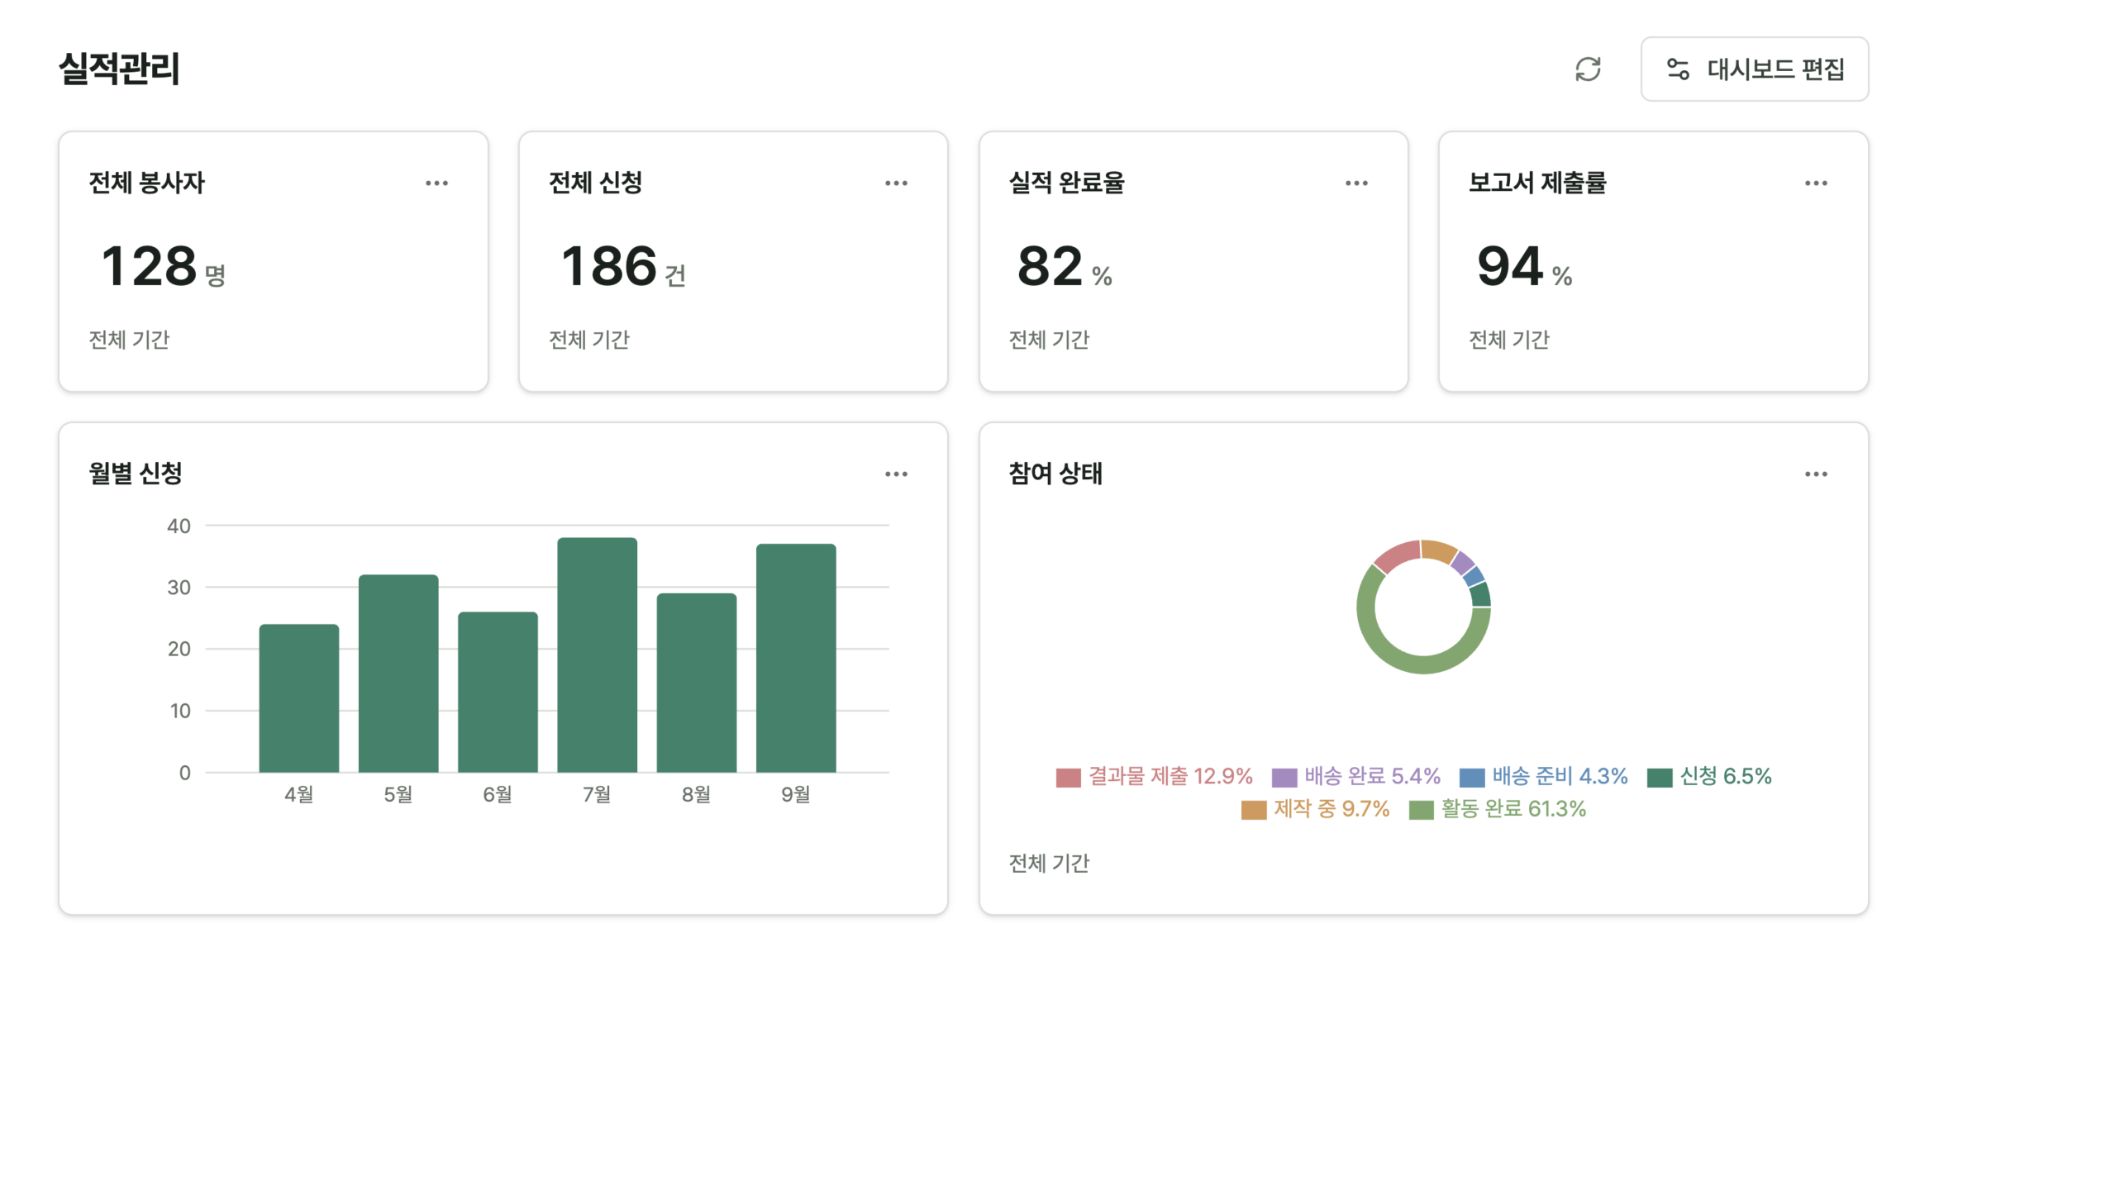Click the 186 건 application count
This screenshot has width=2120, height=1200.
pyautogui.click(x=623, y=266)
